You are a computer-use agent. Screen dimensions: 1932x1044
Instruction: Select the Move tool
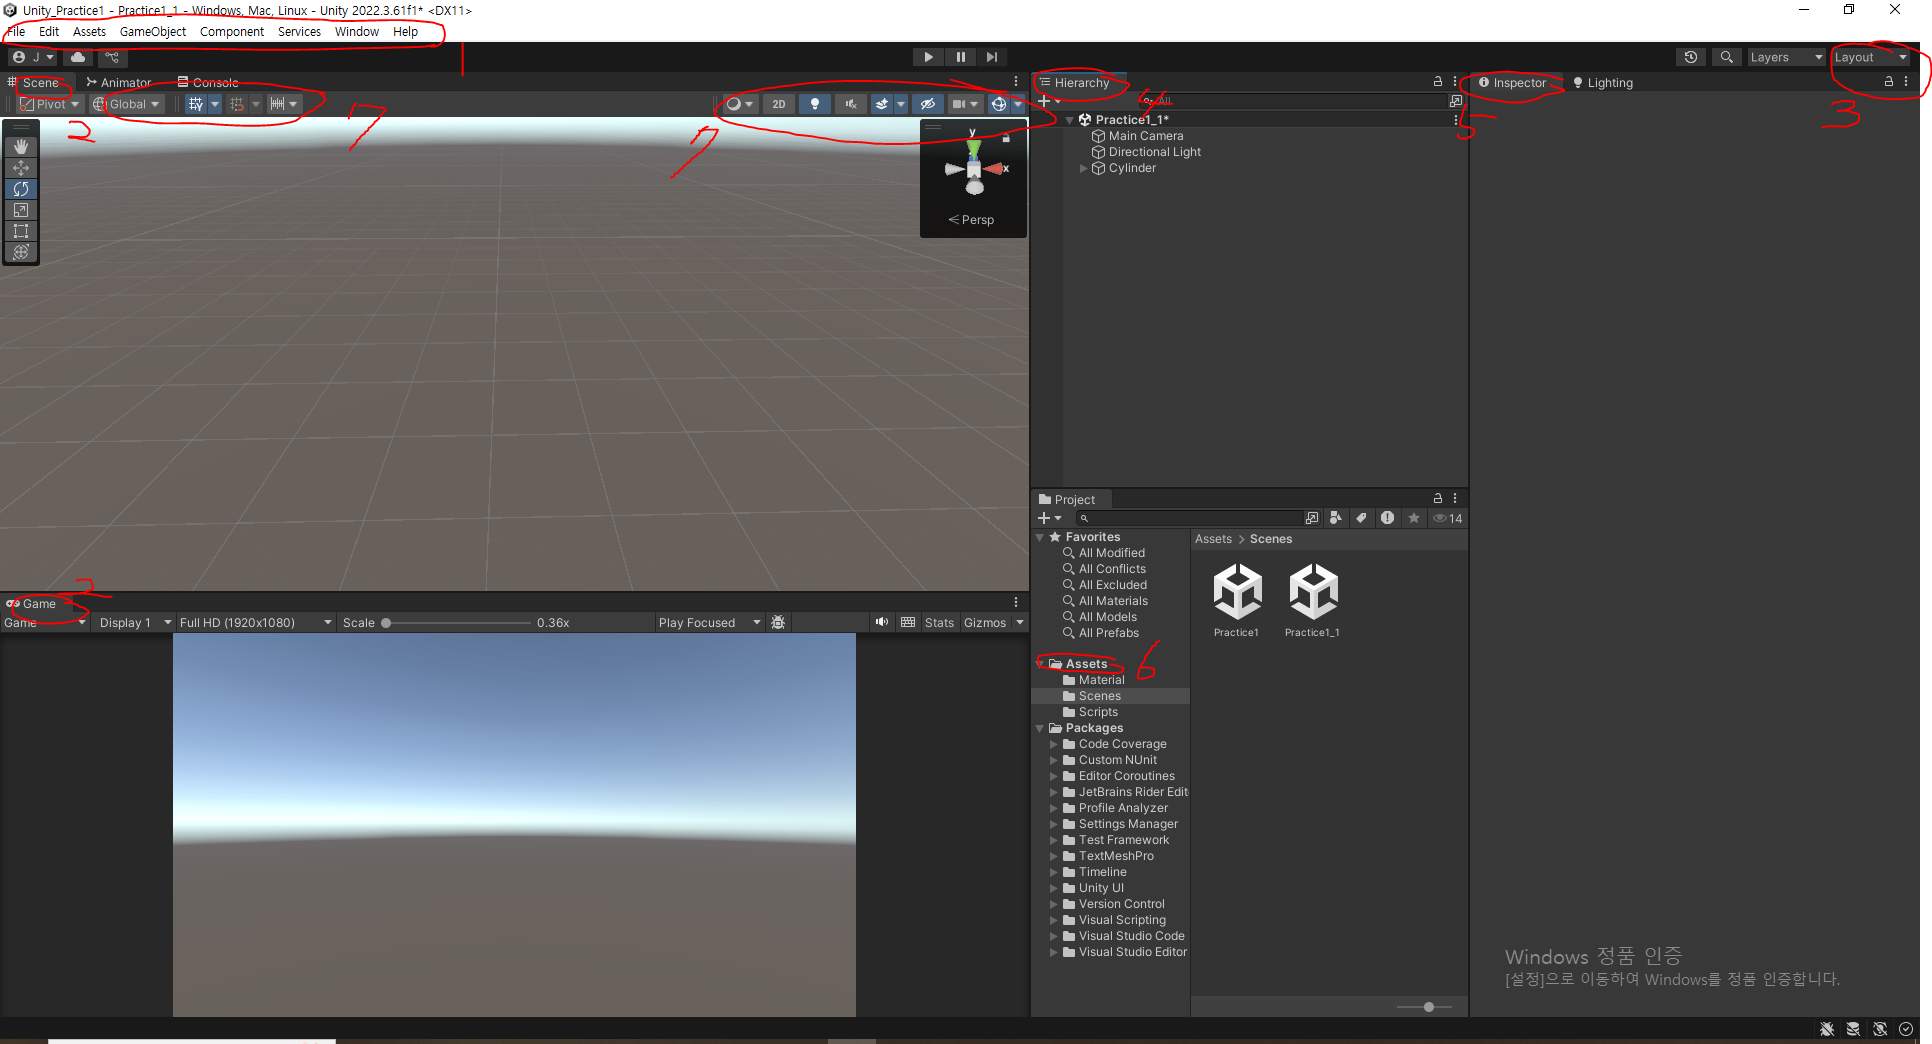pyautogui.click(x=21, y=168)
